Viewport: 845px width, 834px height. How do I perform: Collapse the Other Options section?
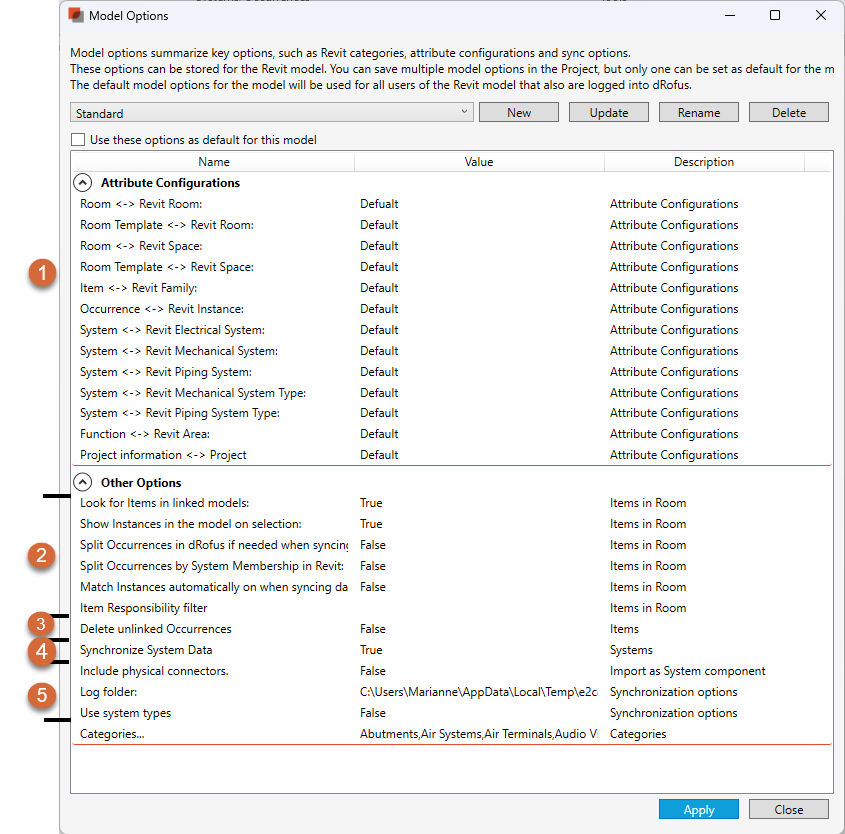[82, 482]
